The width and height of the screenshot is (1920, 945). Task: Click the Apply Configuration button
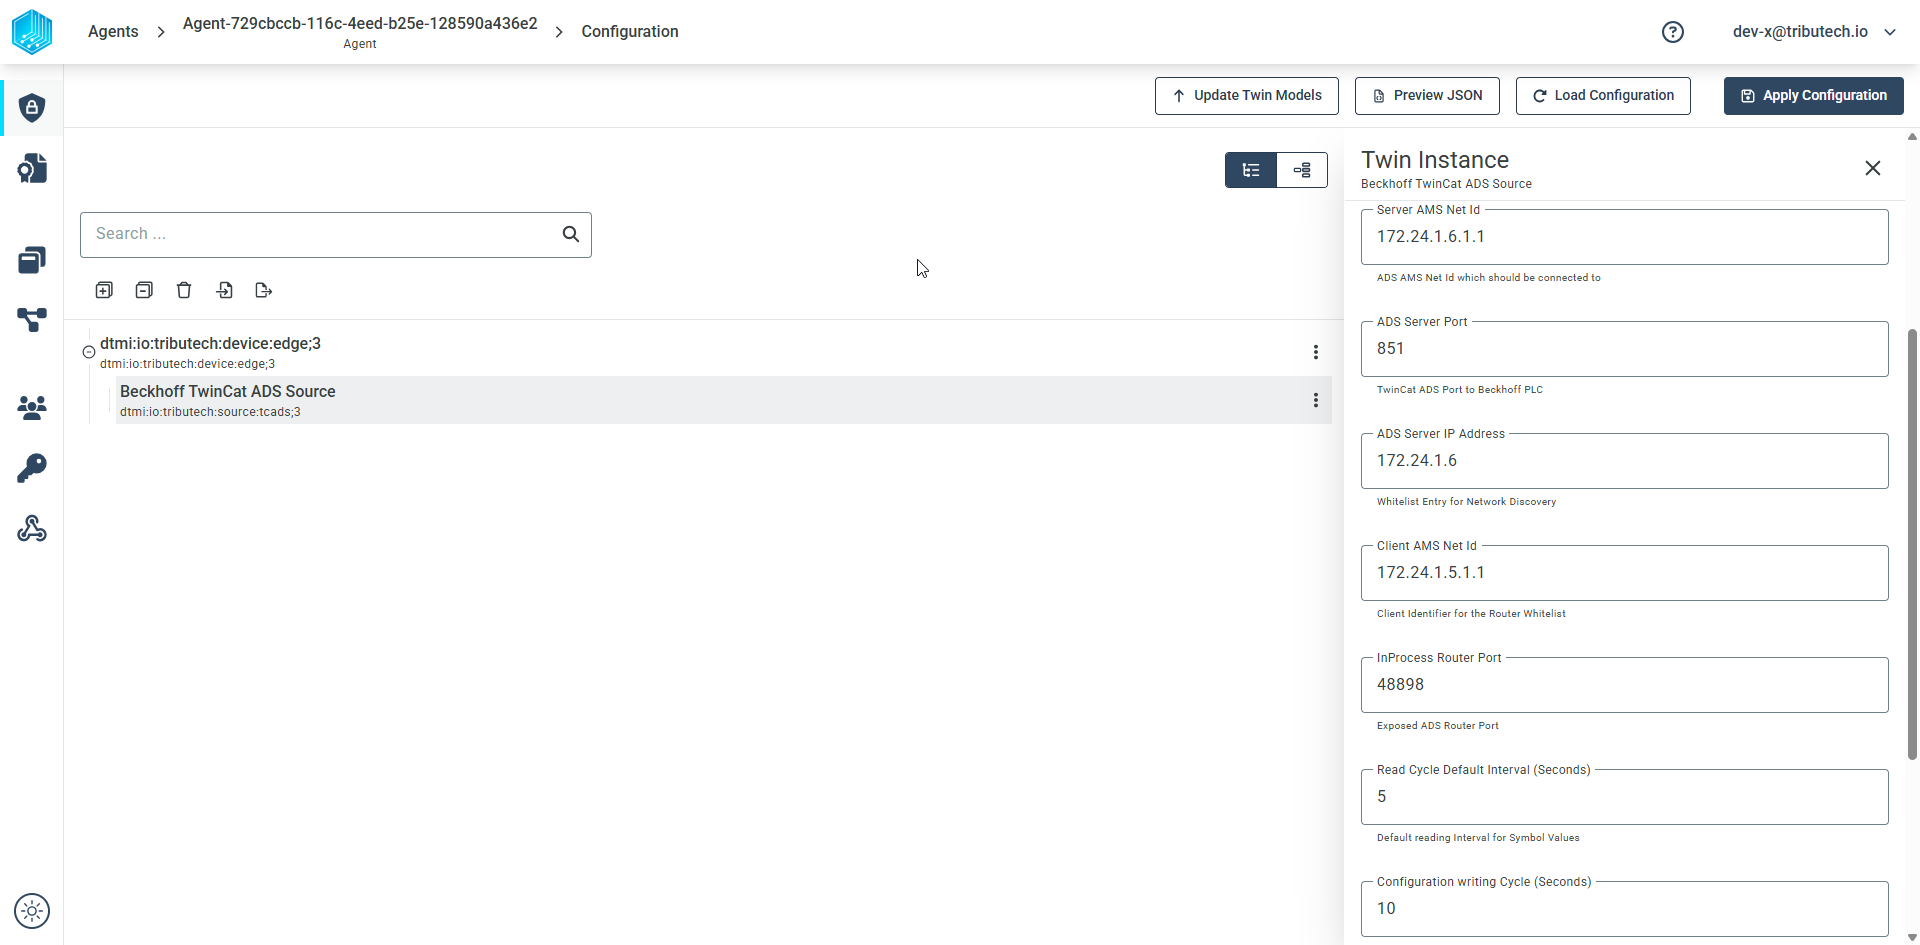tap(1814, 96)
